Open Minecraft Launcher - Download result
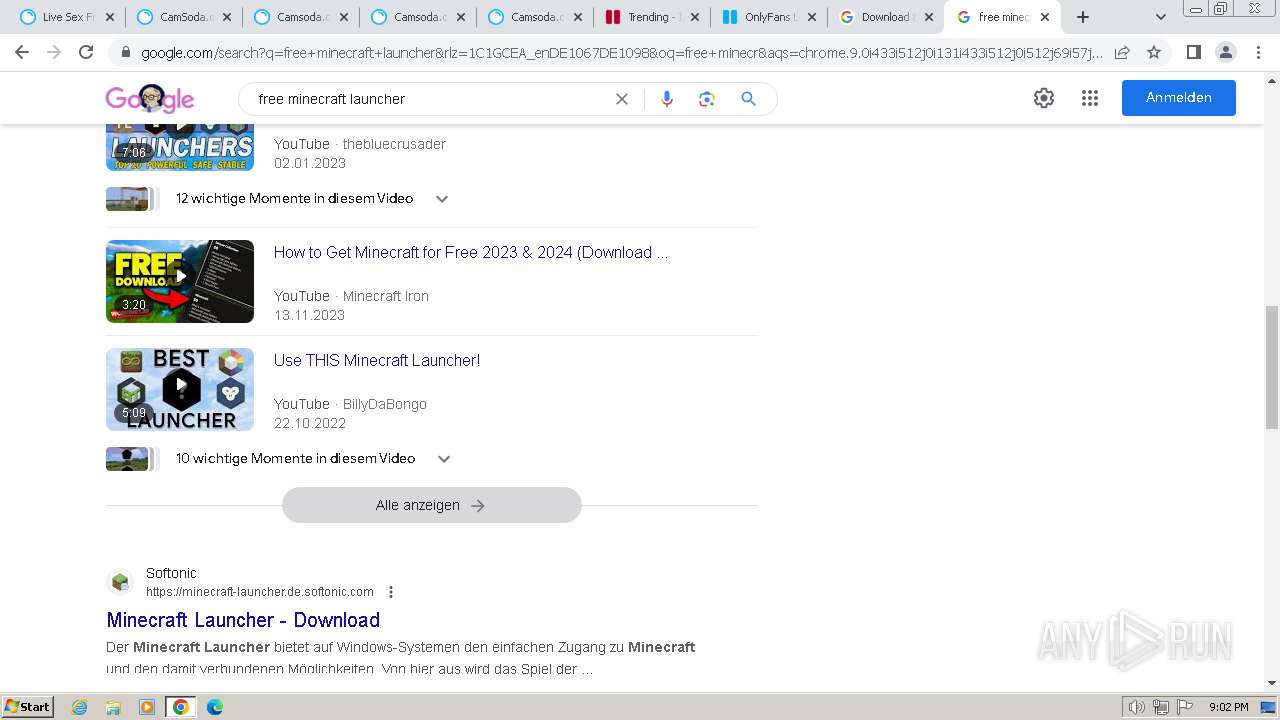Viewport: 1280px width, 720px height. pyautogui.click(x=243, y=620)
